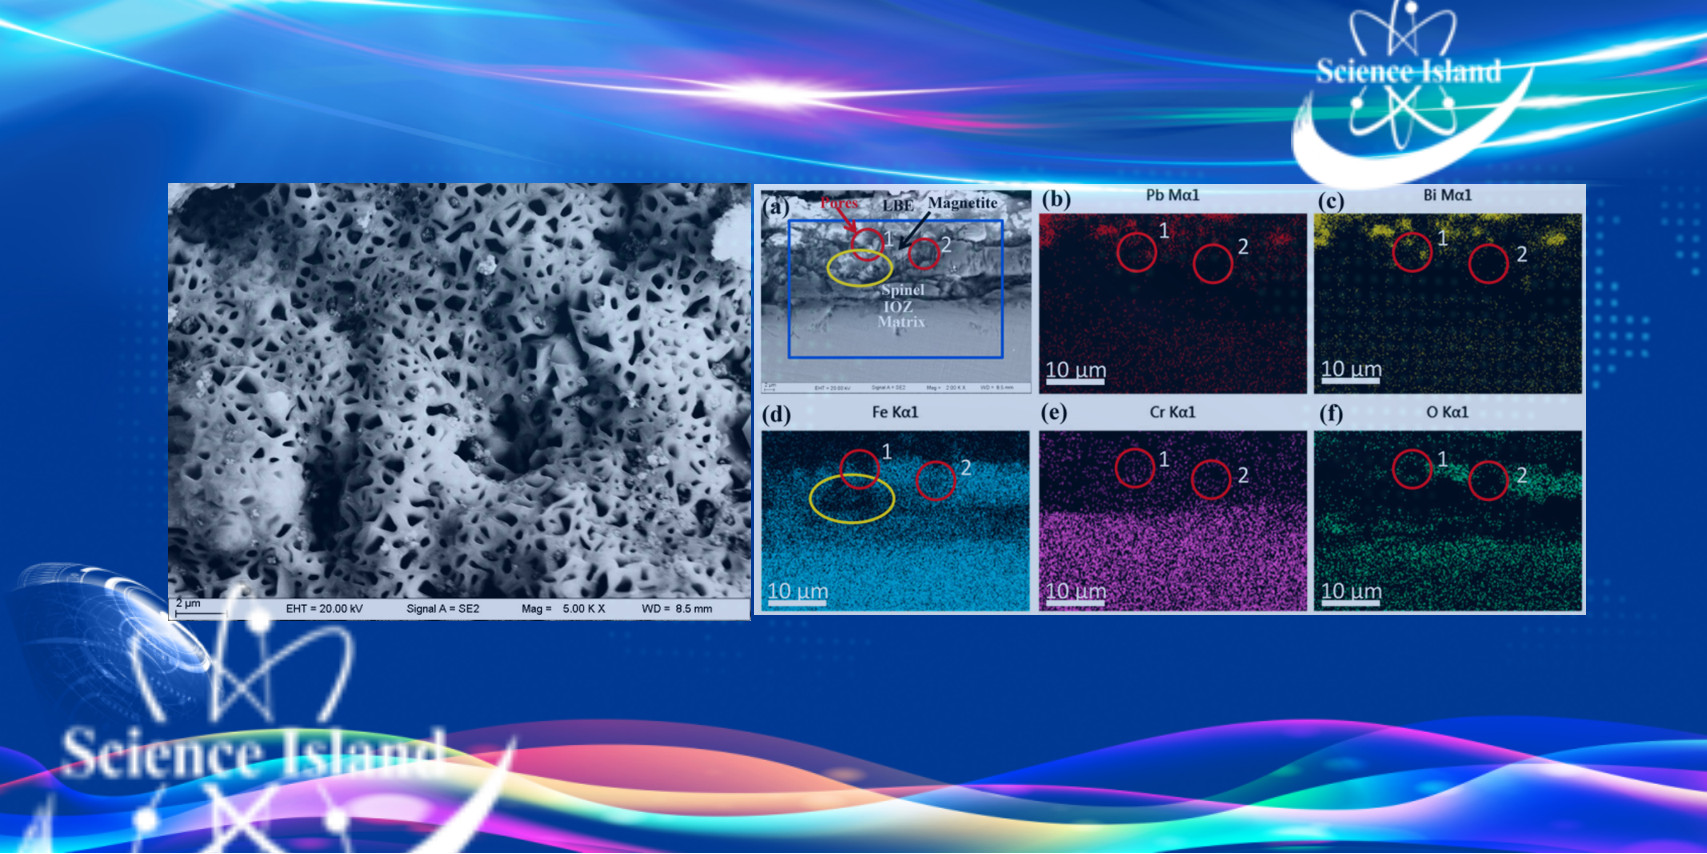1707x854 pixels.
Task: Click the yellow ellipse in Fe Kα1 map
Action: pos(851,498)
